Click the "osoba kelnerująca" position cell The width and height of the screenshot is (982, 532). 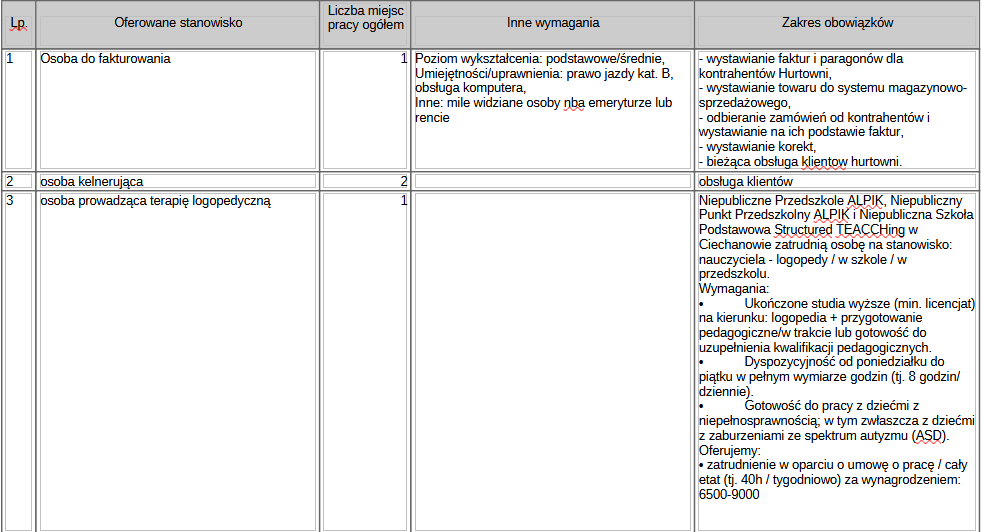91,182
